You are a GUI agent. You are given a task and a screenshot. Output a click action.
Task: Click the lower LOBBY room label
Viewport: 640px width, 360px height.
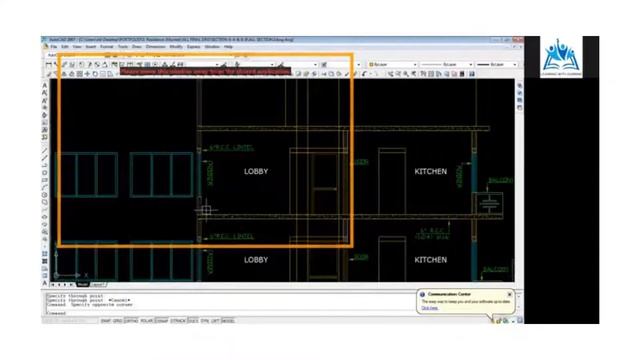coord(256,260)
